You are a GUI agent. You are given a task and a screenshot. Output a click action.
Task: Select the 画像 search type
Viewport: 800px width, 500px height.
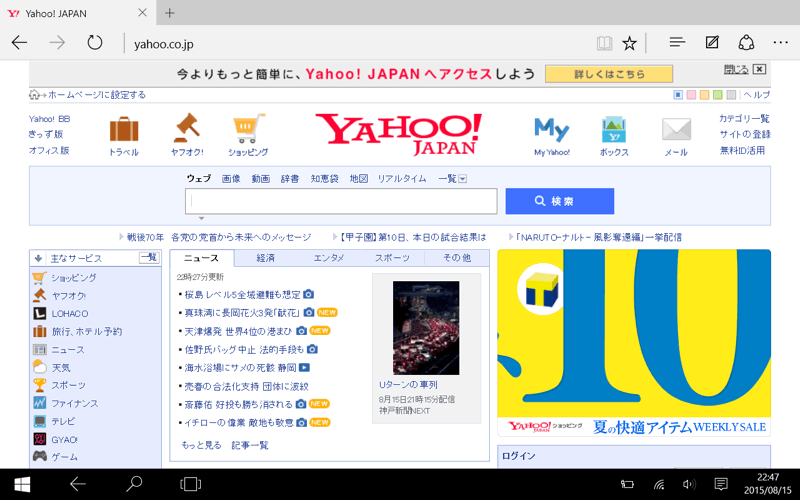point(231,179)
